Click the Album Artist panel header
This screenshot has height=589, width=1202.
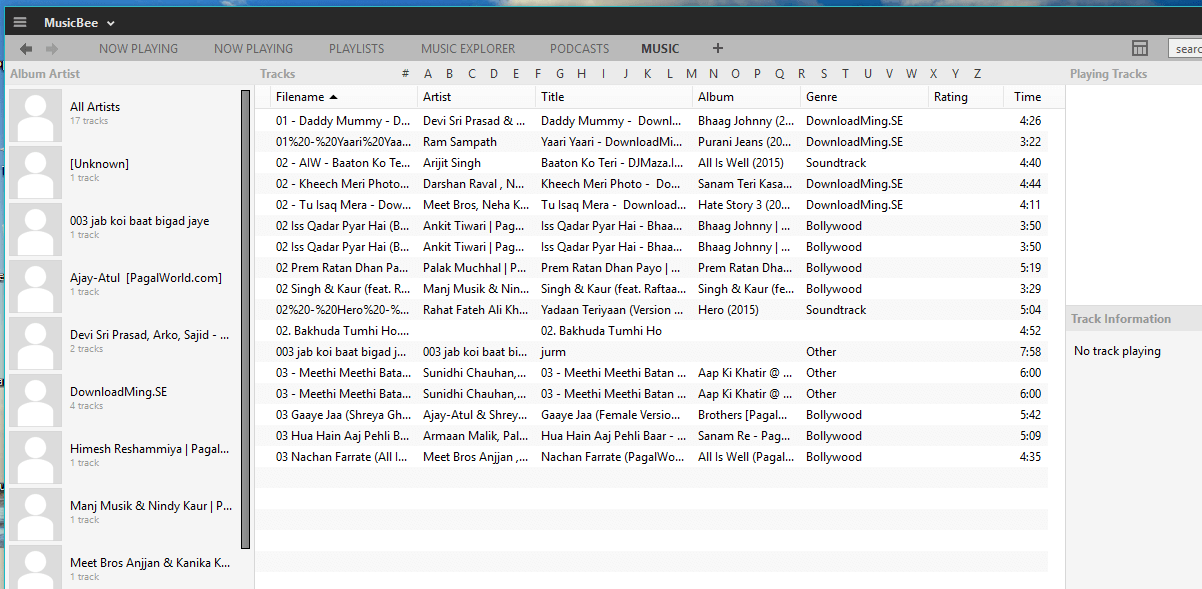pyautogui.click(x=45, y=74)
